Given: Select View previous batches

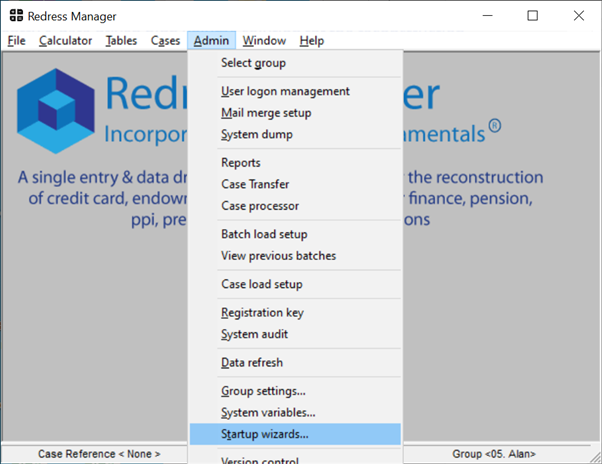Looking at the screenshot, I should point(295,256).
